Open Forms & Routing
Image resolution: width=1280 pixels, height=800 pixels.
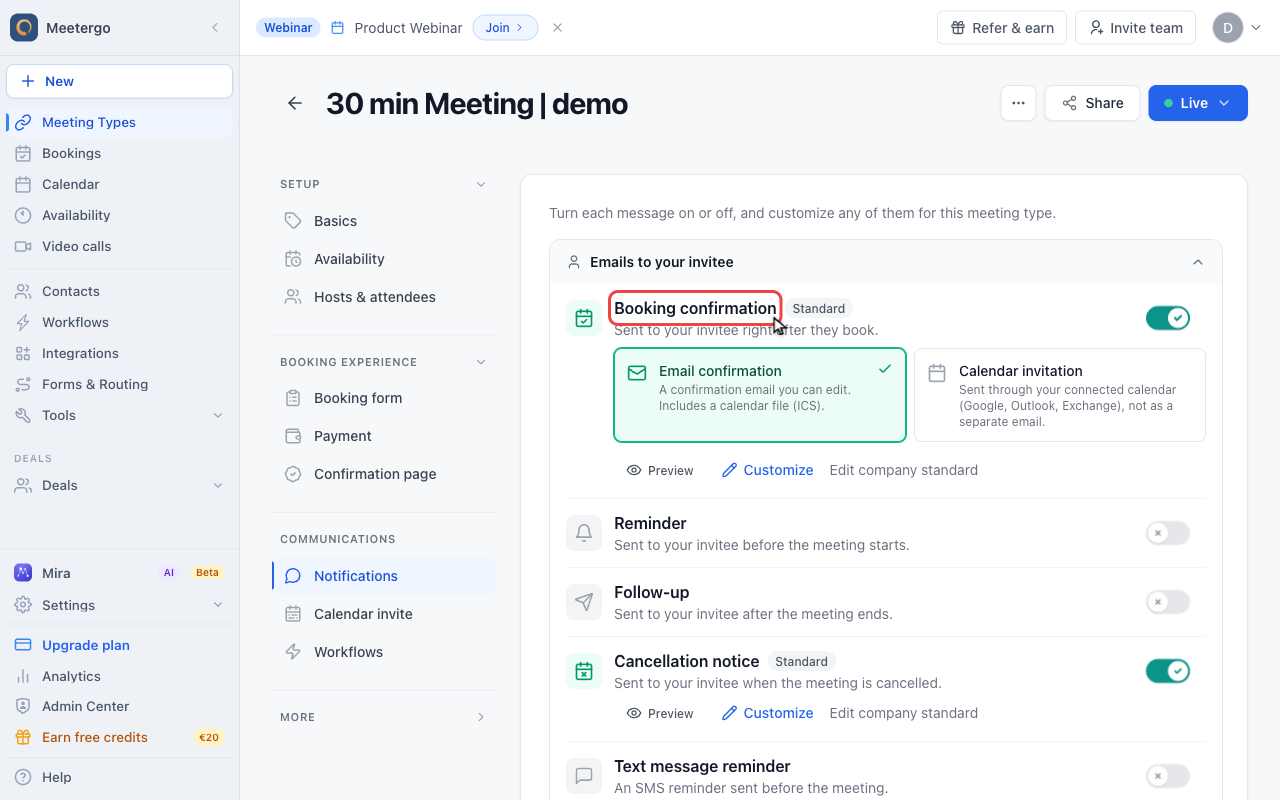(120, 384)
